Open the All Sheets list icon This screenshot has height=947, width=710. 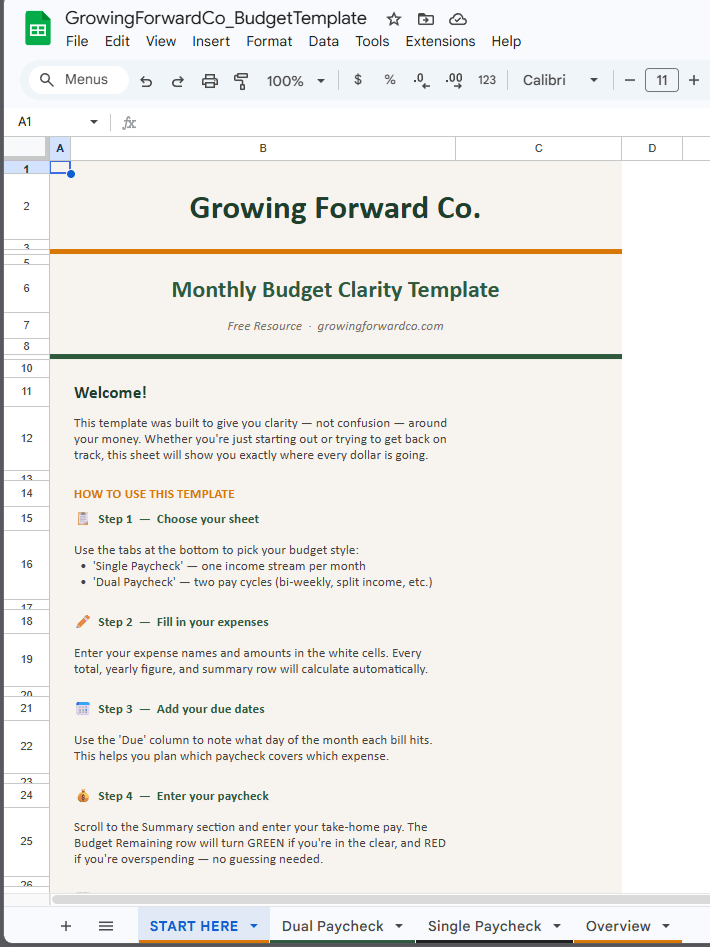click(x=106, y=926)
